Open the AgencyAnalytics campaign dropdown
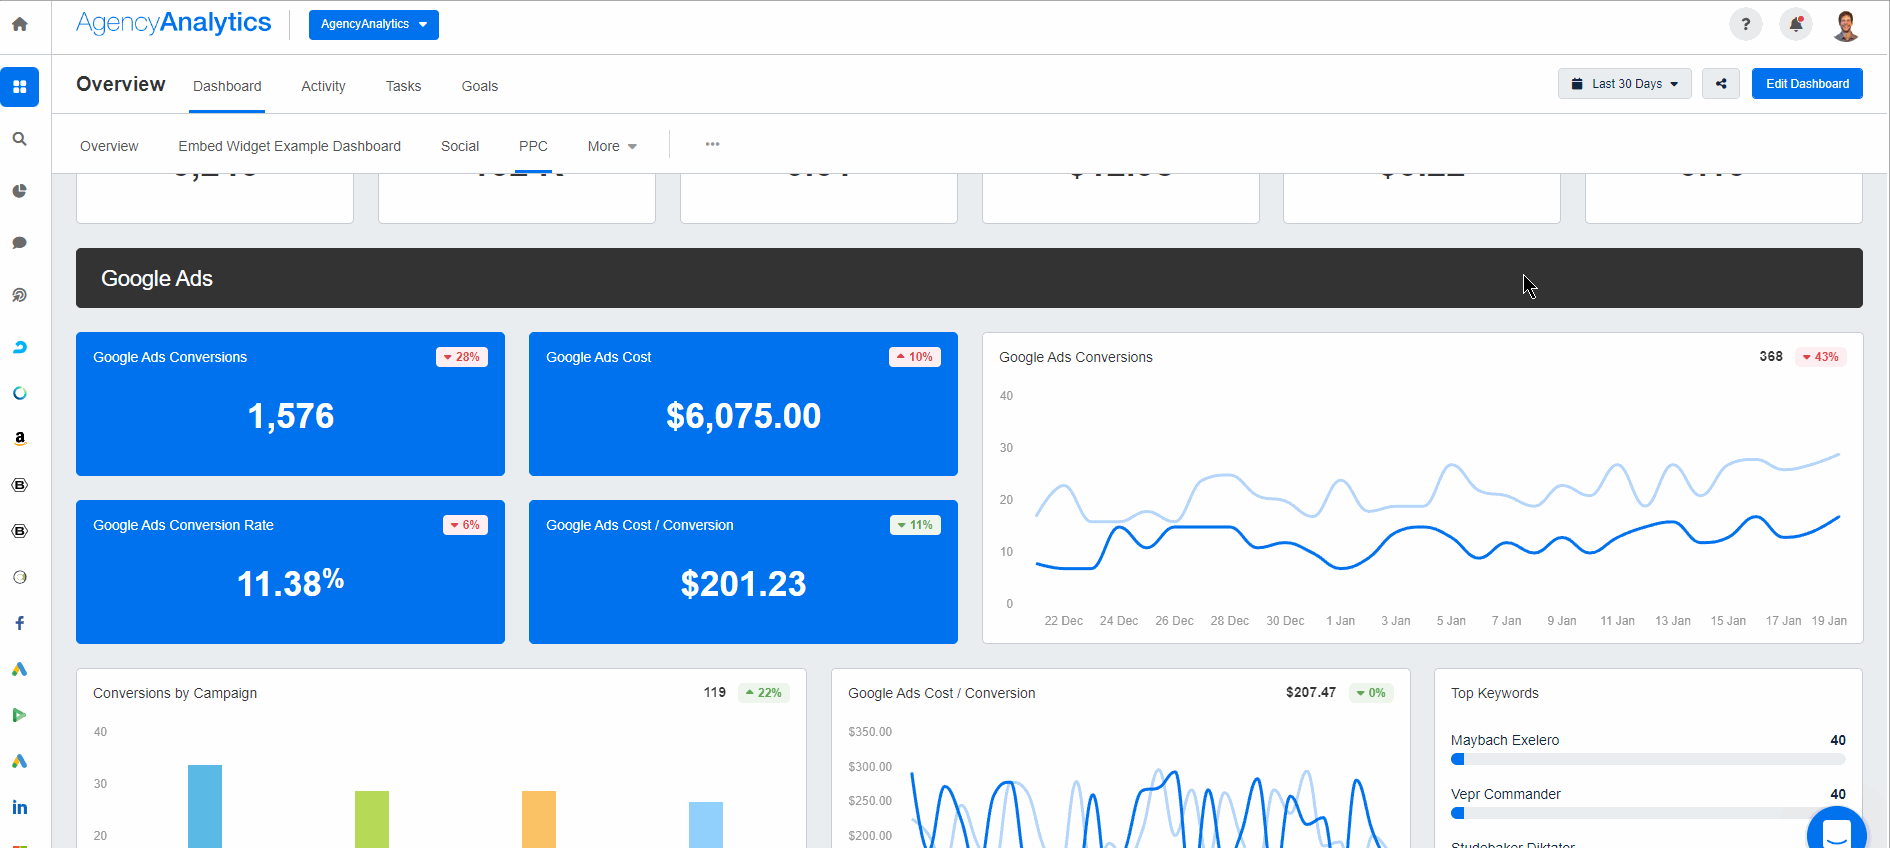Viewport: 1890px width, 848px height. [x=374, y=24]
